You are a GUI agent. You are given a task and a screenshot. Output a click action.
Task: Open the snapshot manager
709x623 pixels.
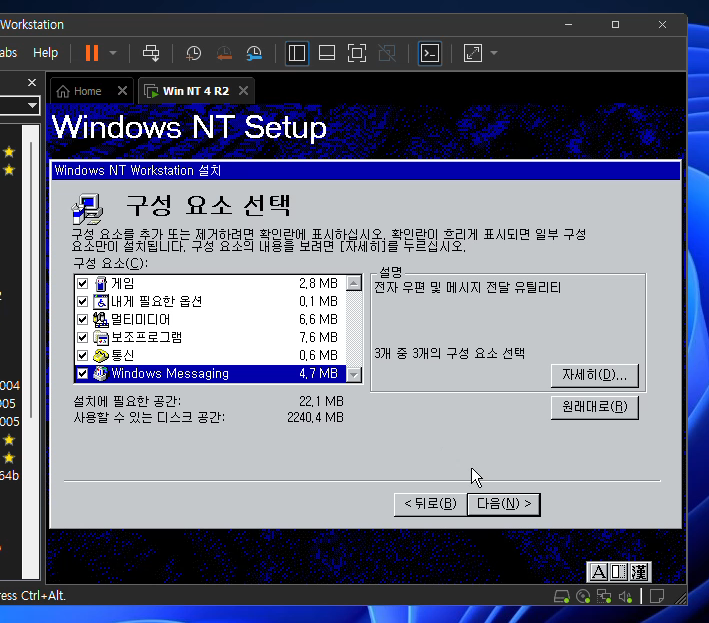click(254, 53)
